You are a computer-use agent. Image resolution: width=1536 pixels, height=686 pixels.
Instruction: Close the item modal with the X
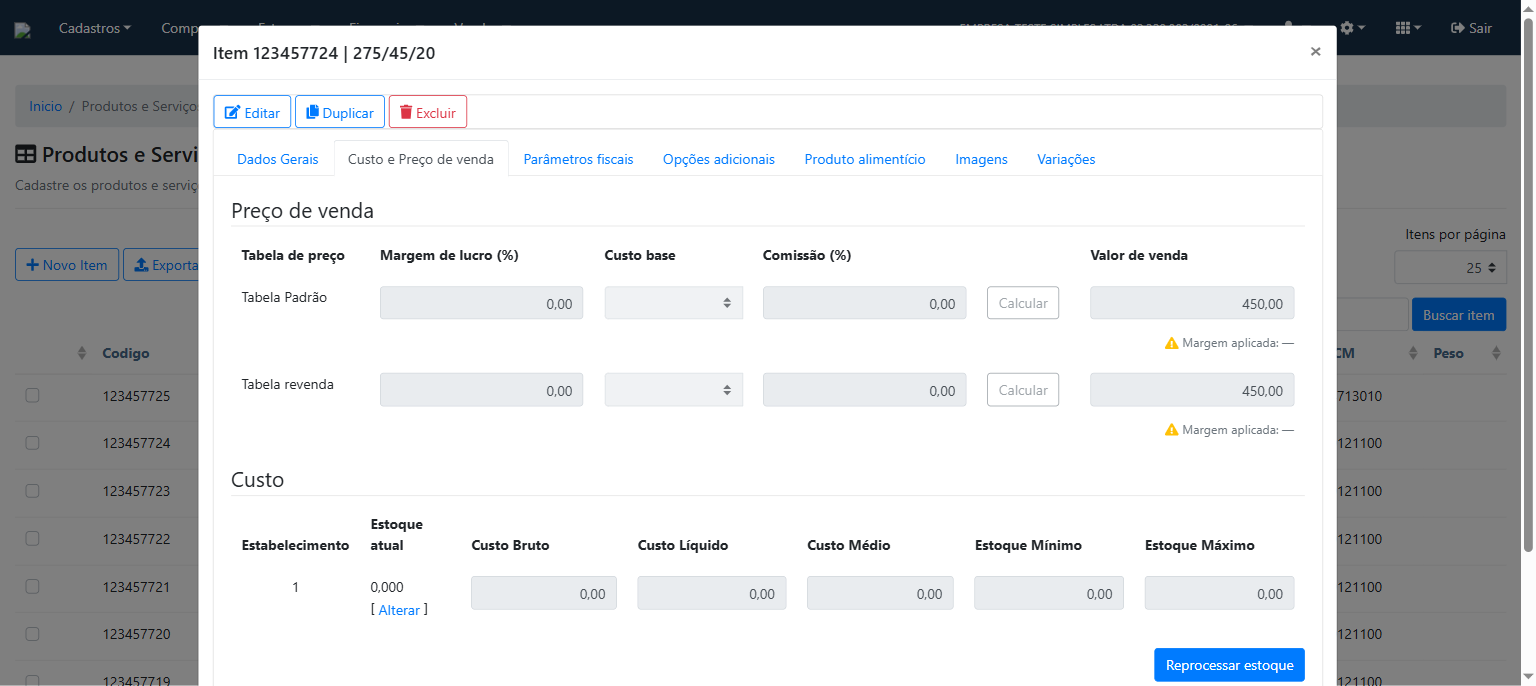click(x=1315, y=52)
